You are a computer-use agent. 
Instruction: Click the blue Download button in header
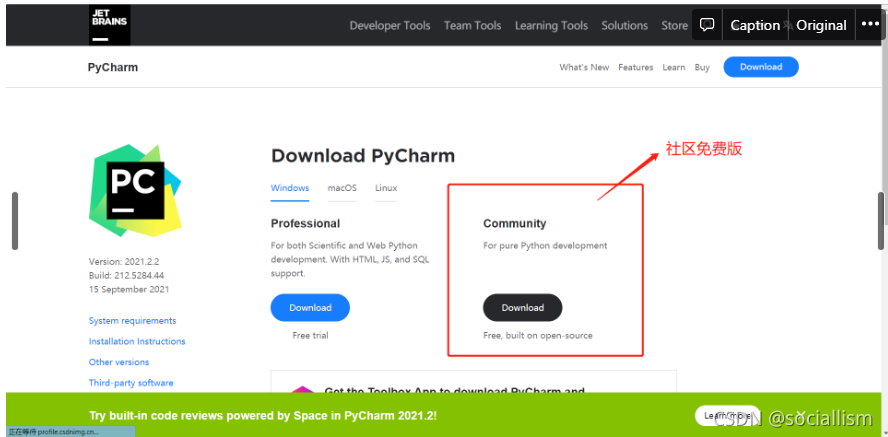(761, 67)
